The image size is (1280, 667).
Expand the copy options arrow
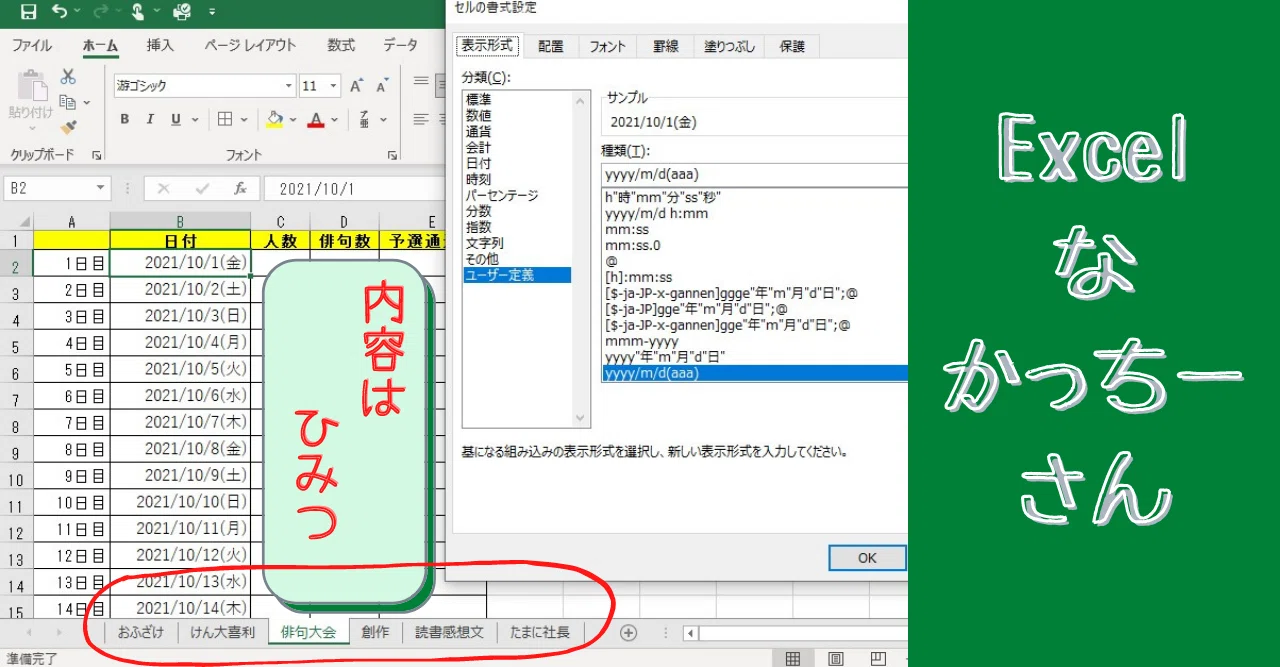86,103
